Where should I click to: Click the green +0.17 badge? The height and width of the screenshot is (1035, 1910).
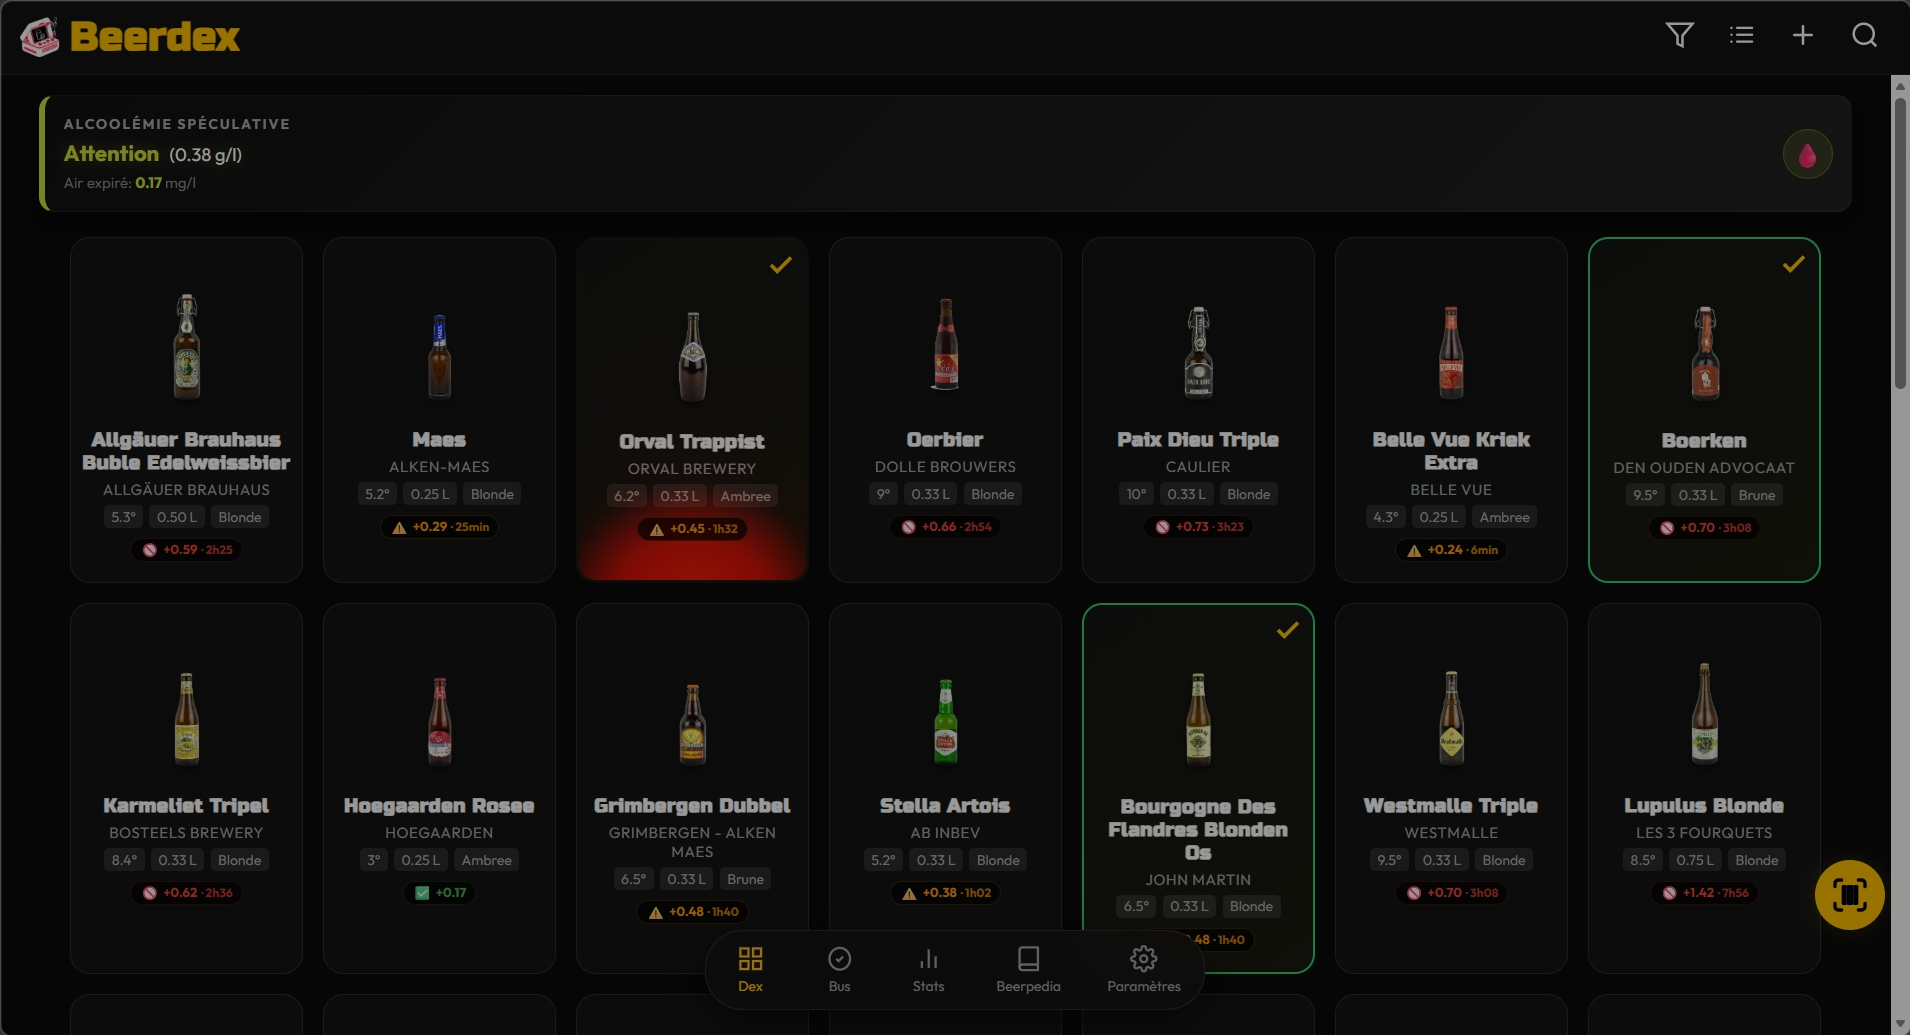click(439, 893)
